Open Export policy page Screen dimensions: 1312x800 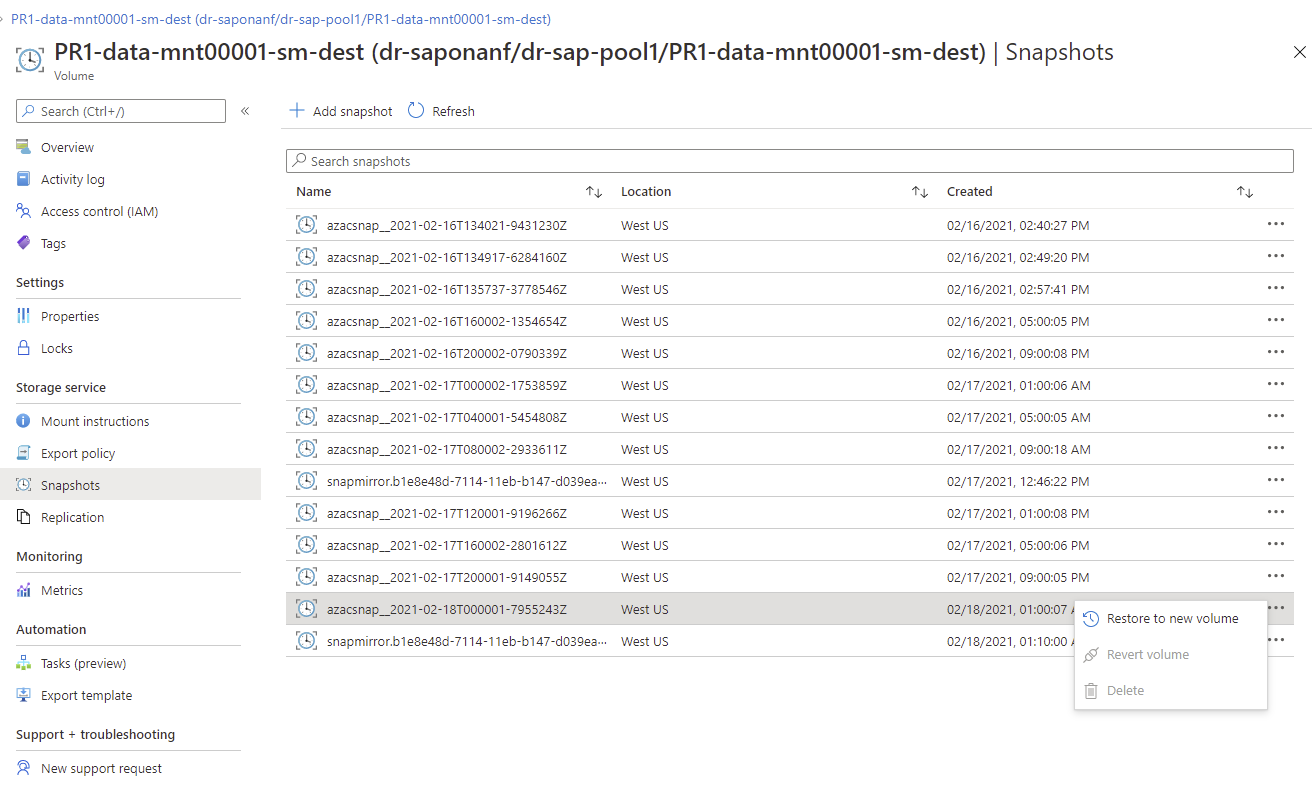point(78,453)
